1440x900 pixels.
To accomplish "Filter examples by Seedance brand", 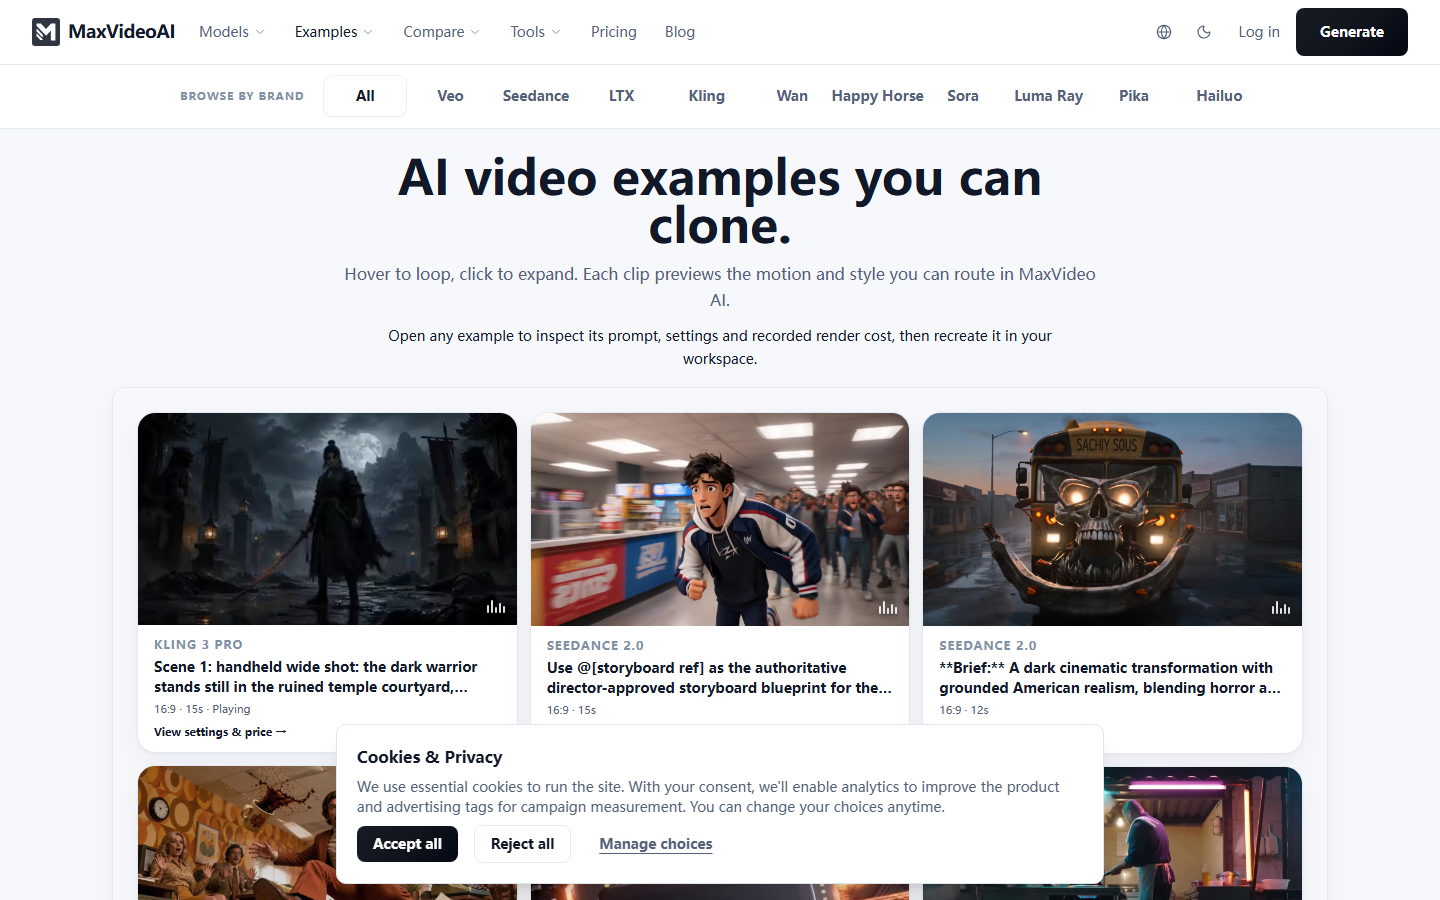I will 536,96.
